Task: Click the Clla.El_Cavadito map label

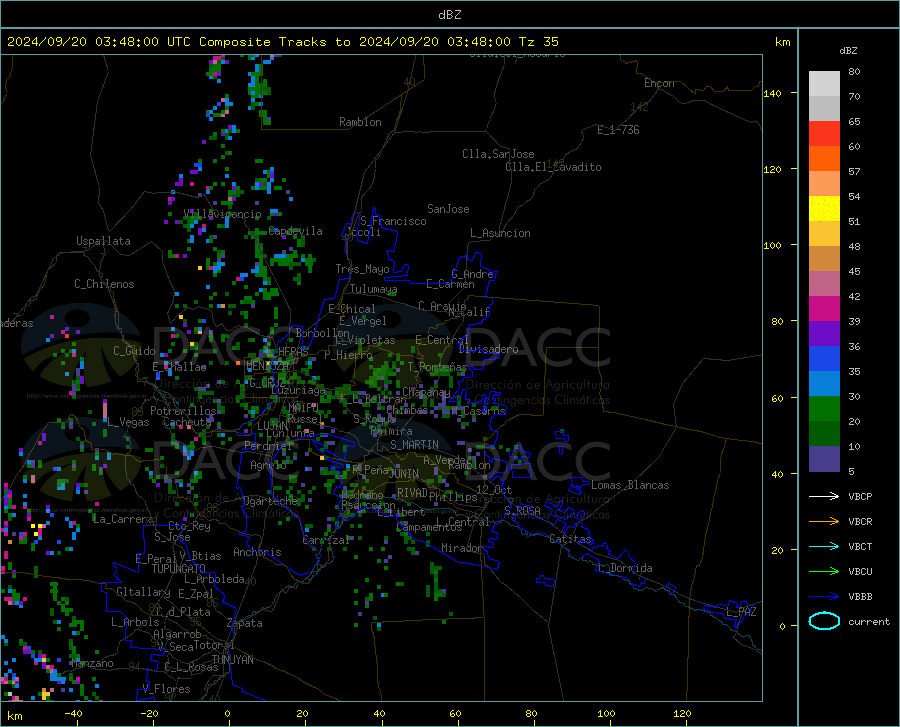Action: tap(553, 167)
